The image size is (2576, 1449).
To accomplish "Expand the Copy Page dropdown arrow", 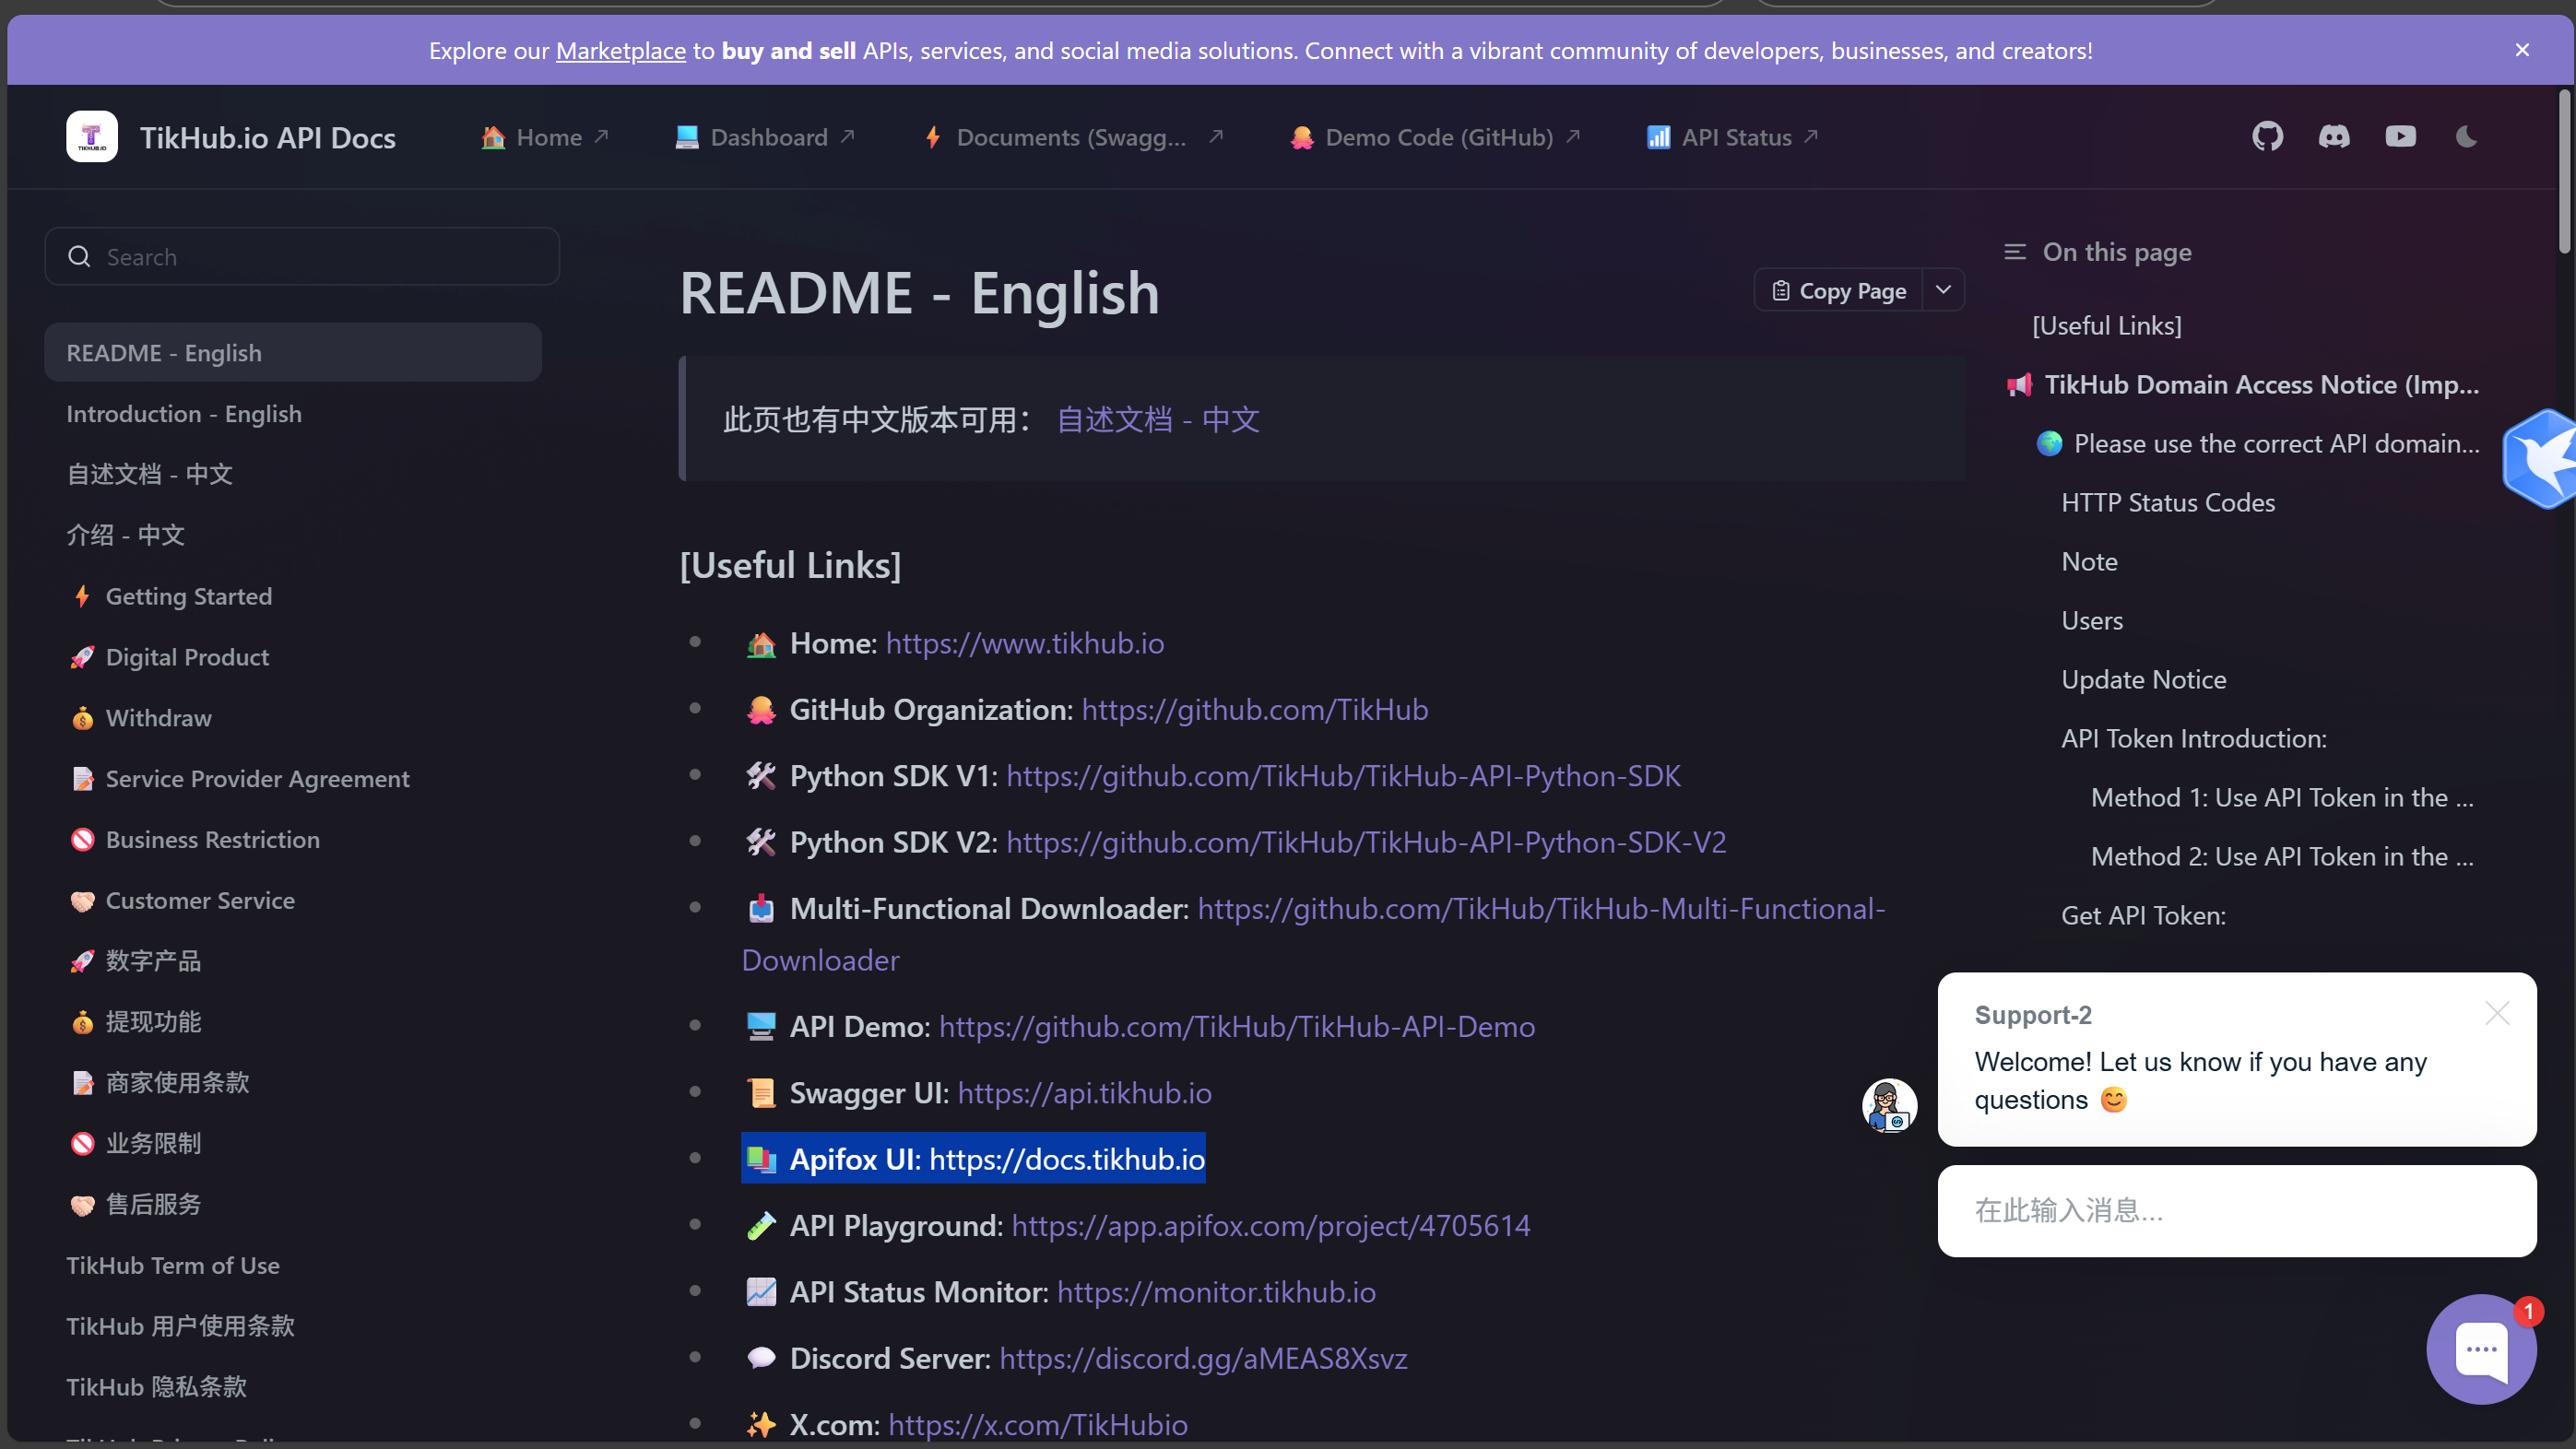I will point(1943,290).
